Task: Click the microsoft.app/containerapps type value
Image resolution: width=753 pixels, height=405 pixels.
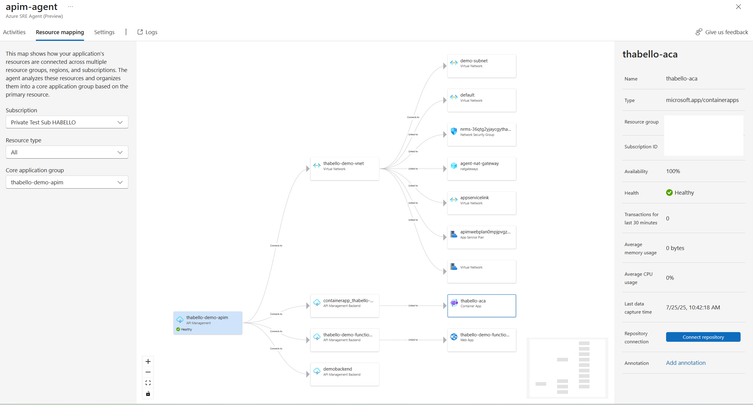Action: pos(702,100)
